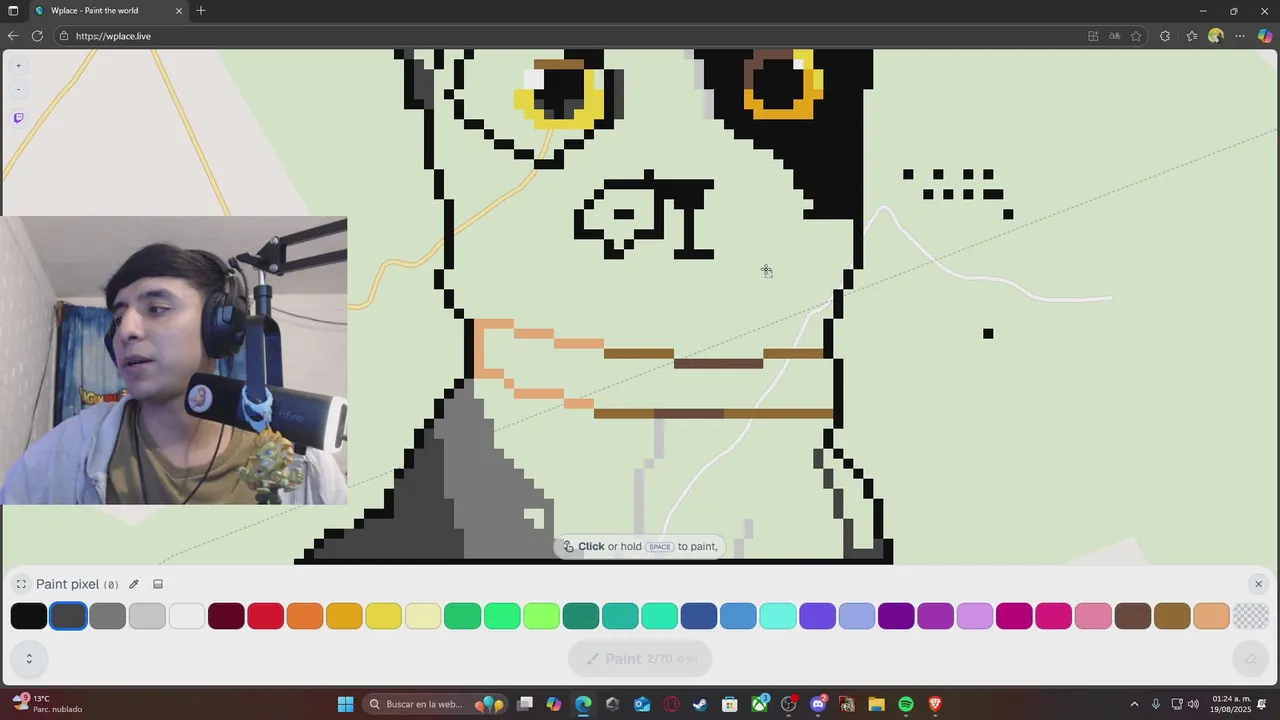1280x720 pixels.
Task: Pick the orange color swatch
Action: click(x=305, y=616)
